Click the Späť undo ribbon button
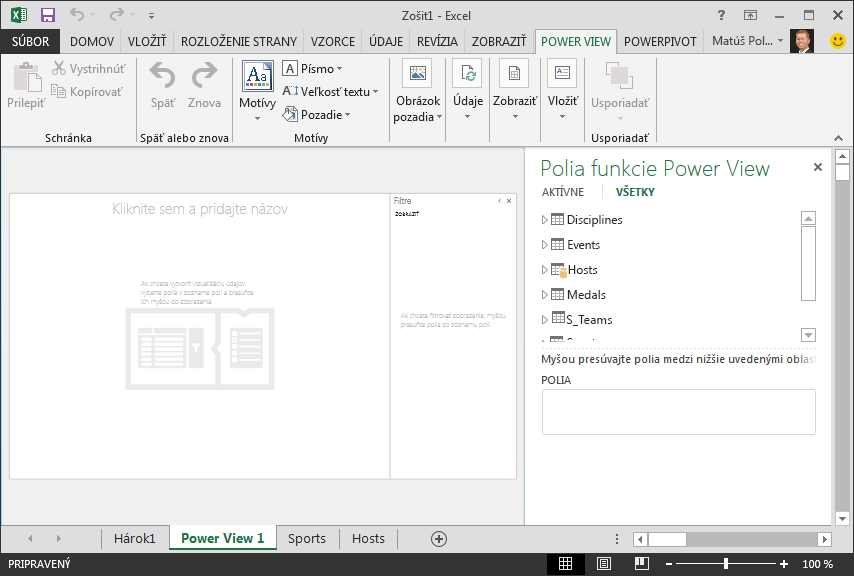This screenshot has height=576, width=854. pos(162,85)
